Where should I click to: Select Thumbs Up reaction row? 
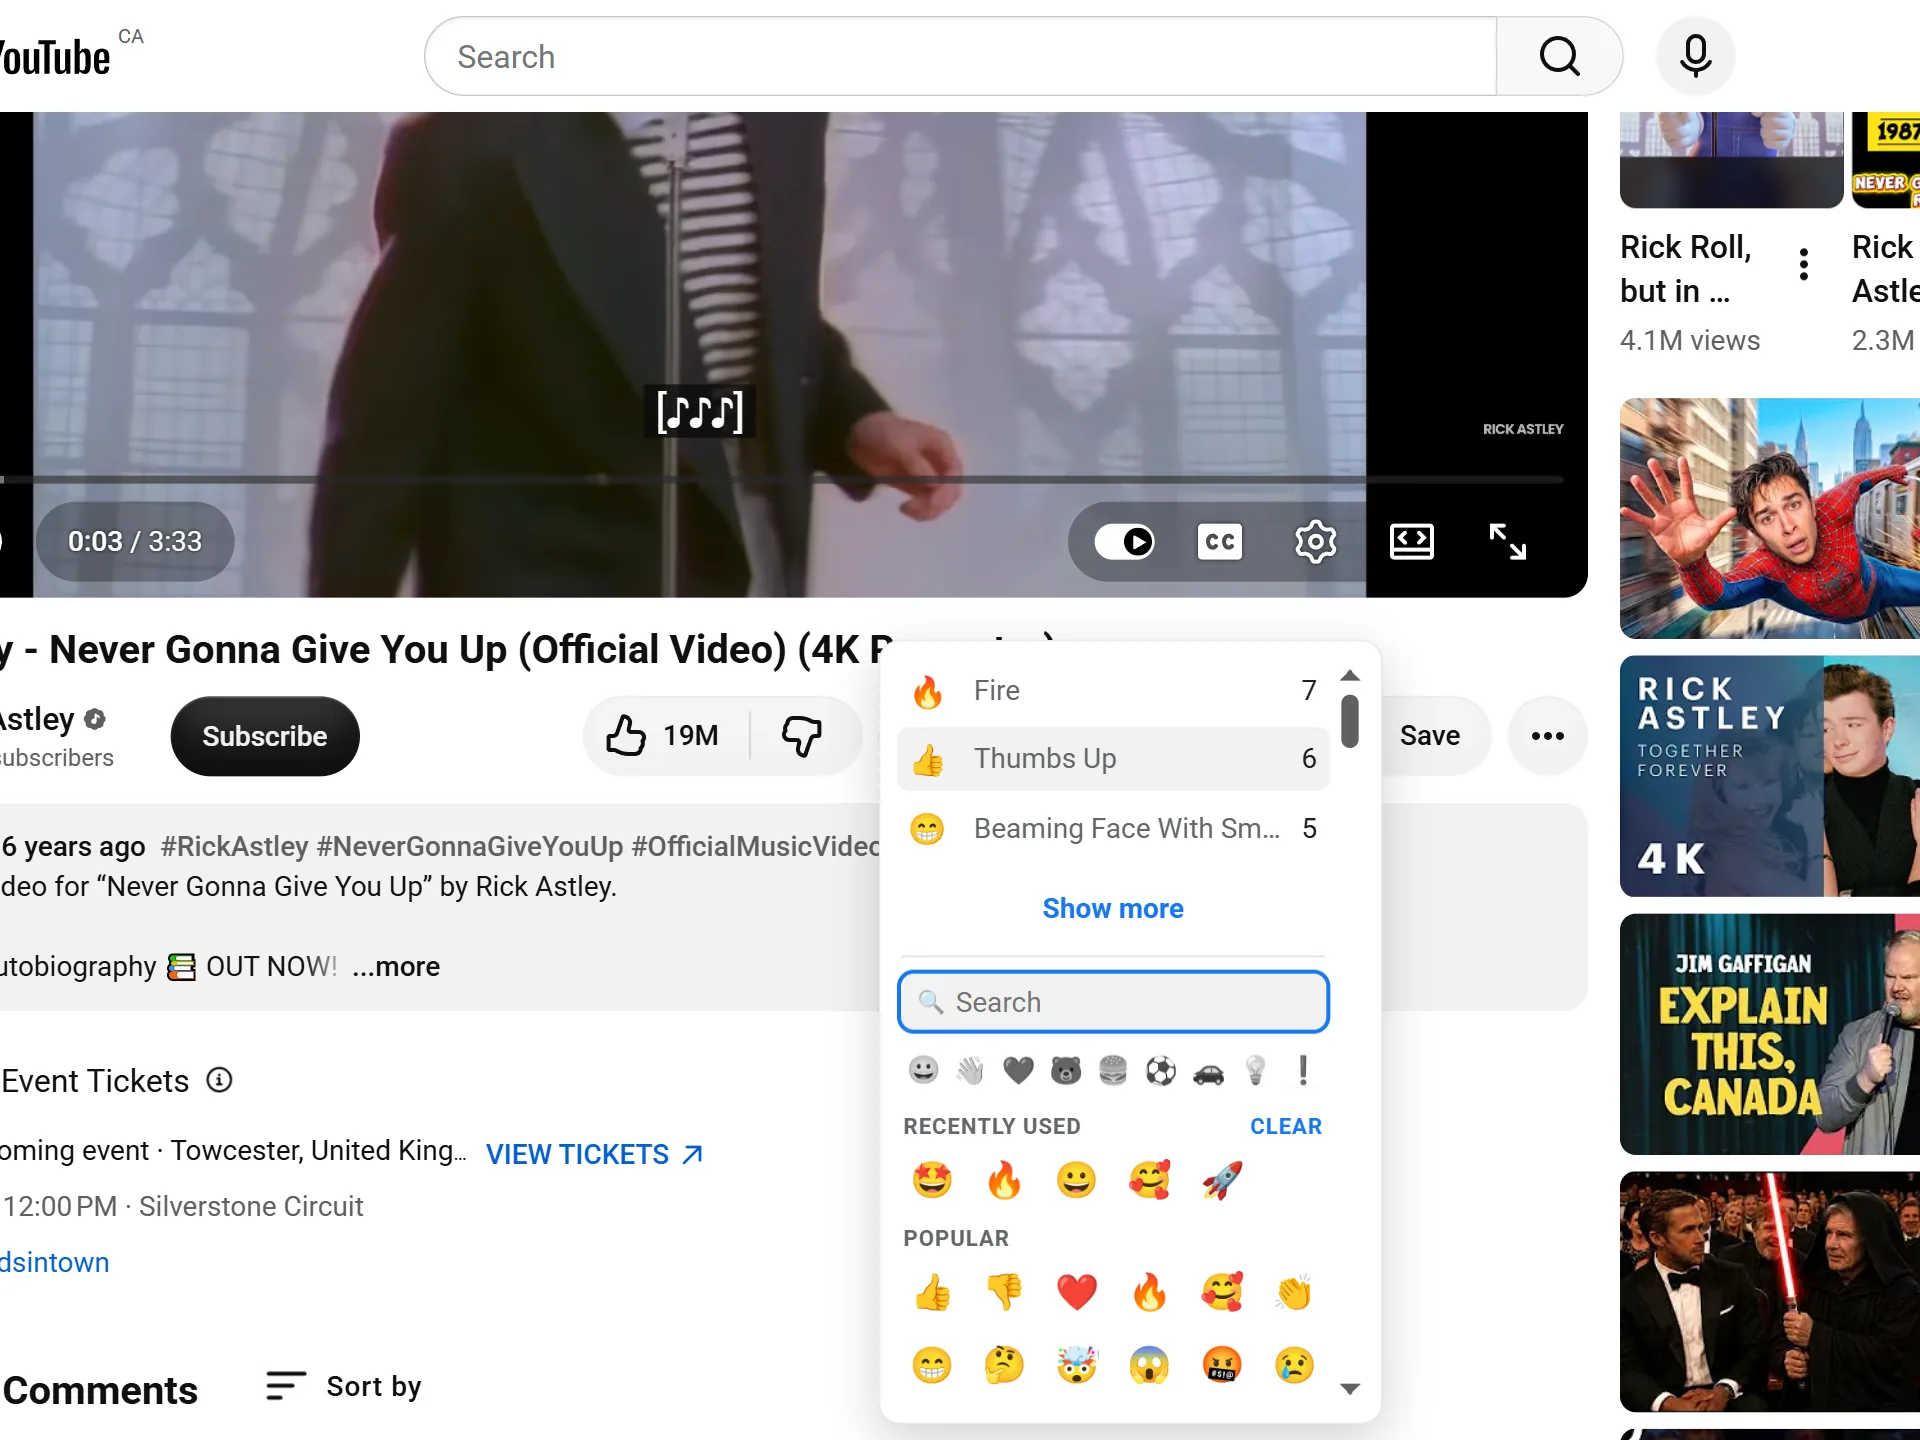[x=1114, y=759]
